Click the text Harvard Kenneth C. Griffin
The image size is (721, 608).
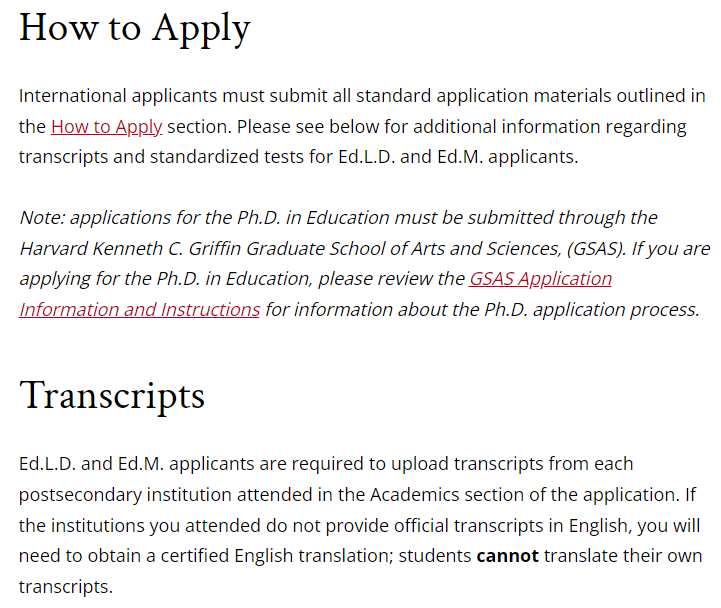point(130,248)
